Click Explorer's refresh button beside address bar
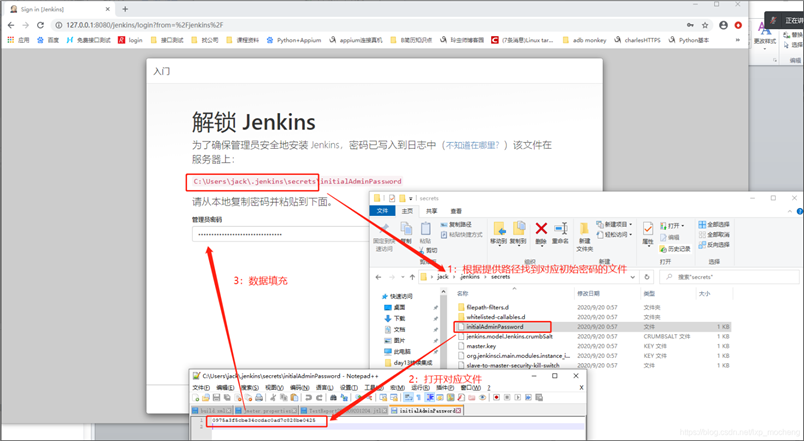This screenshot has height=441, width=804. 647,277
